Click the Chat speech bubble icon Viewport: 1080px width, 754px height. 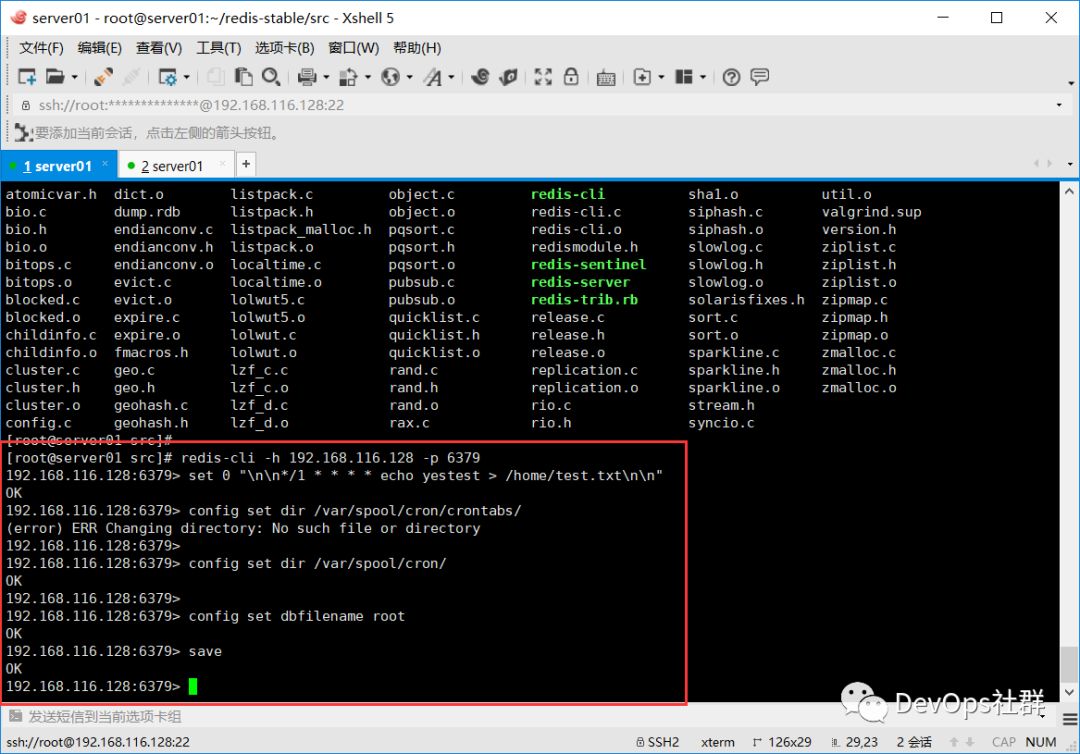[760, 76]
